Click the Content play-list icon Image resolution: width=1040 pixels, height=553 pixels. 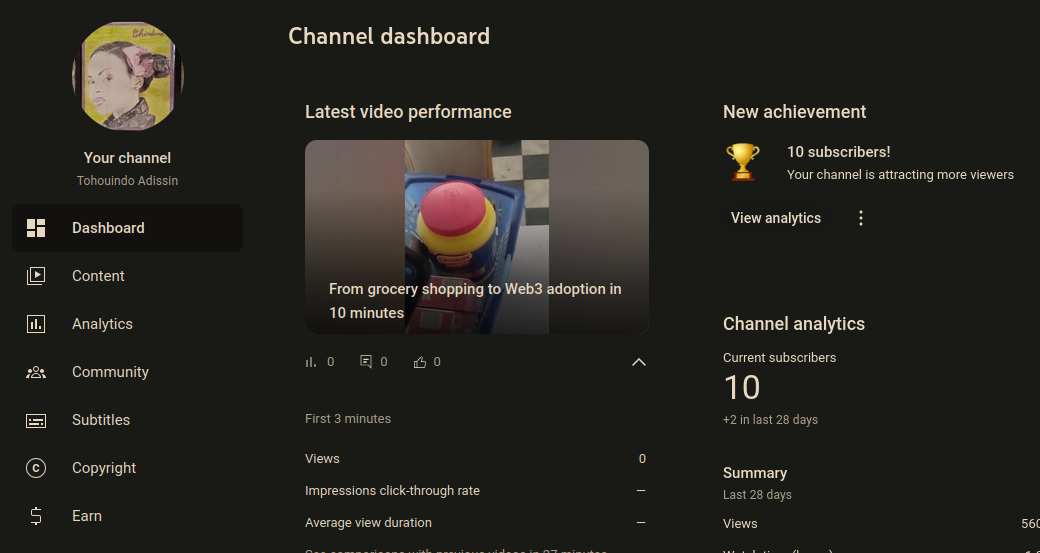click(x=36, y=276)
